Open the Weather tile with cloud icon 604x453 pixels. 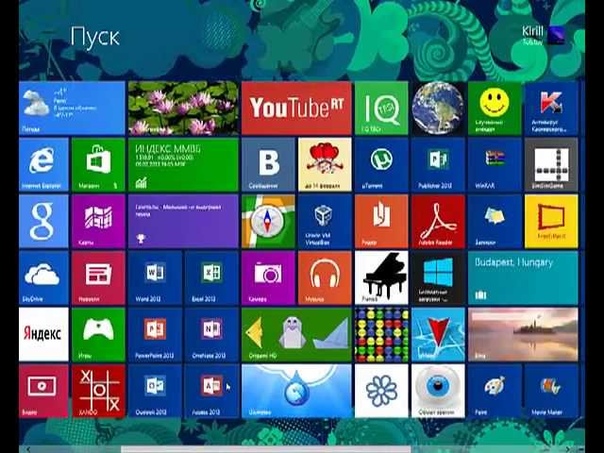tap(72, 108)
